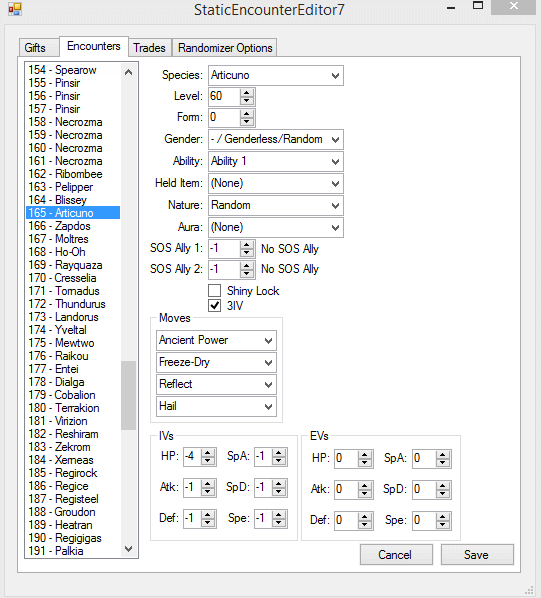The width and height of the screenshot is (541, 598).
Task: Enable the Shiny Lock checkbox
Action: 215,291
